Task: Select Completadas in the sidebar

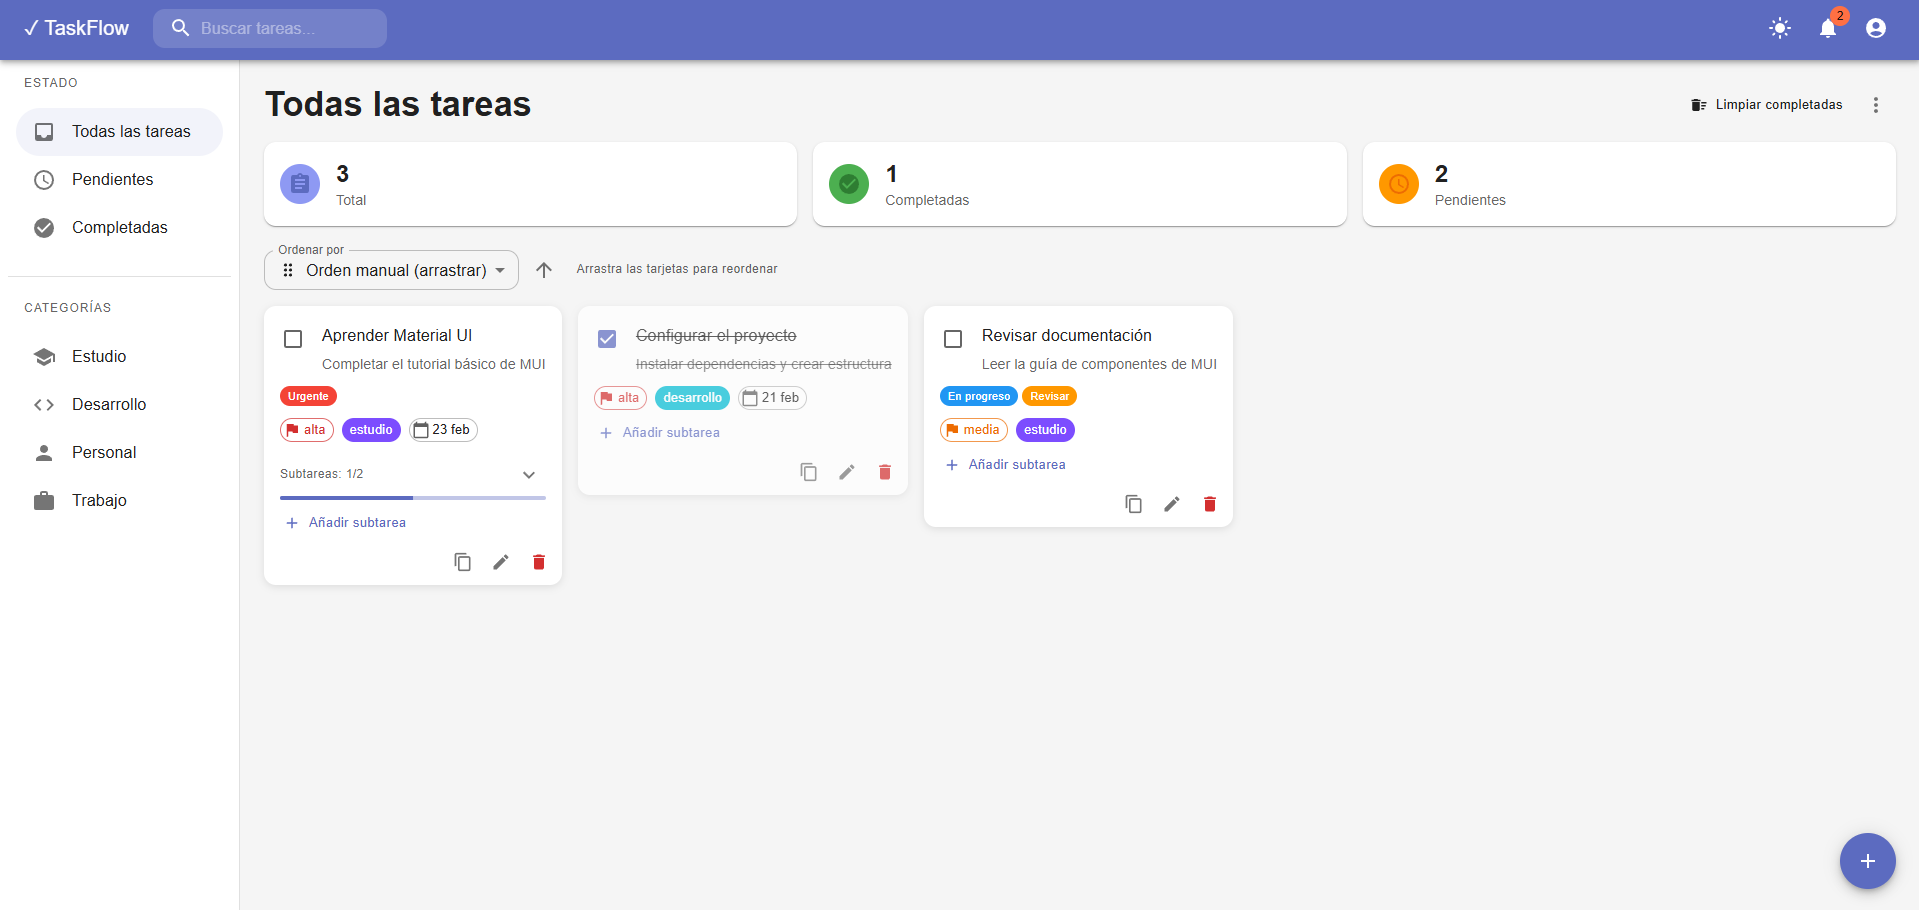Action: pyautogui.click(x=119, y=227)
